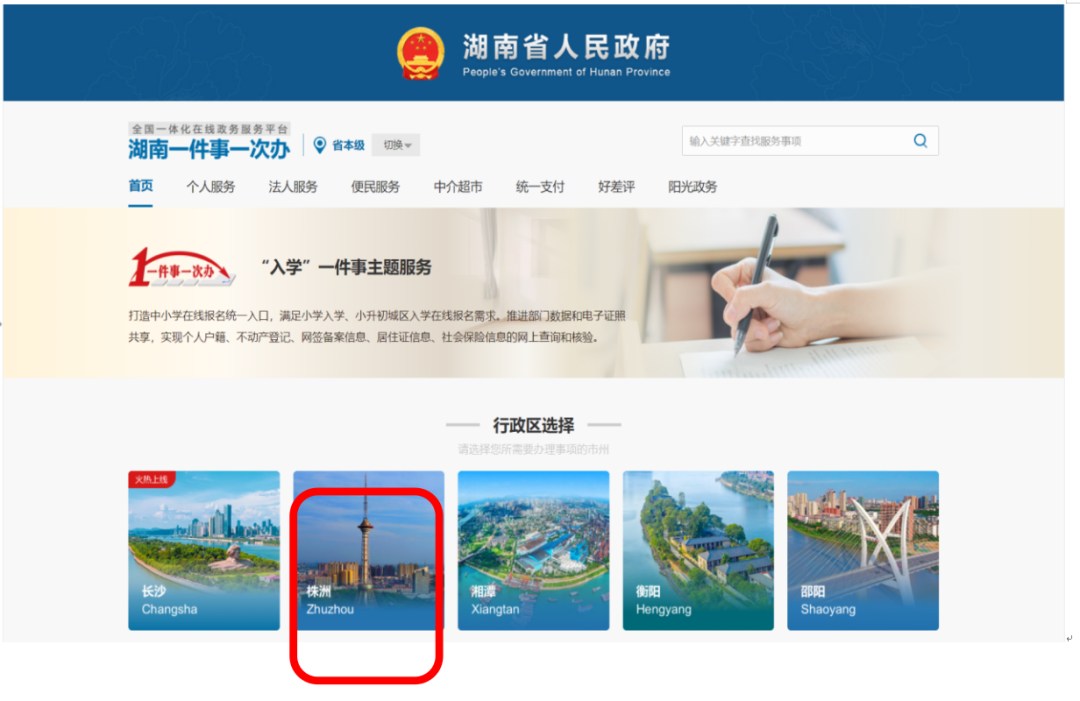Open the 个人服务 menu

[211, 187]
